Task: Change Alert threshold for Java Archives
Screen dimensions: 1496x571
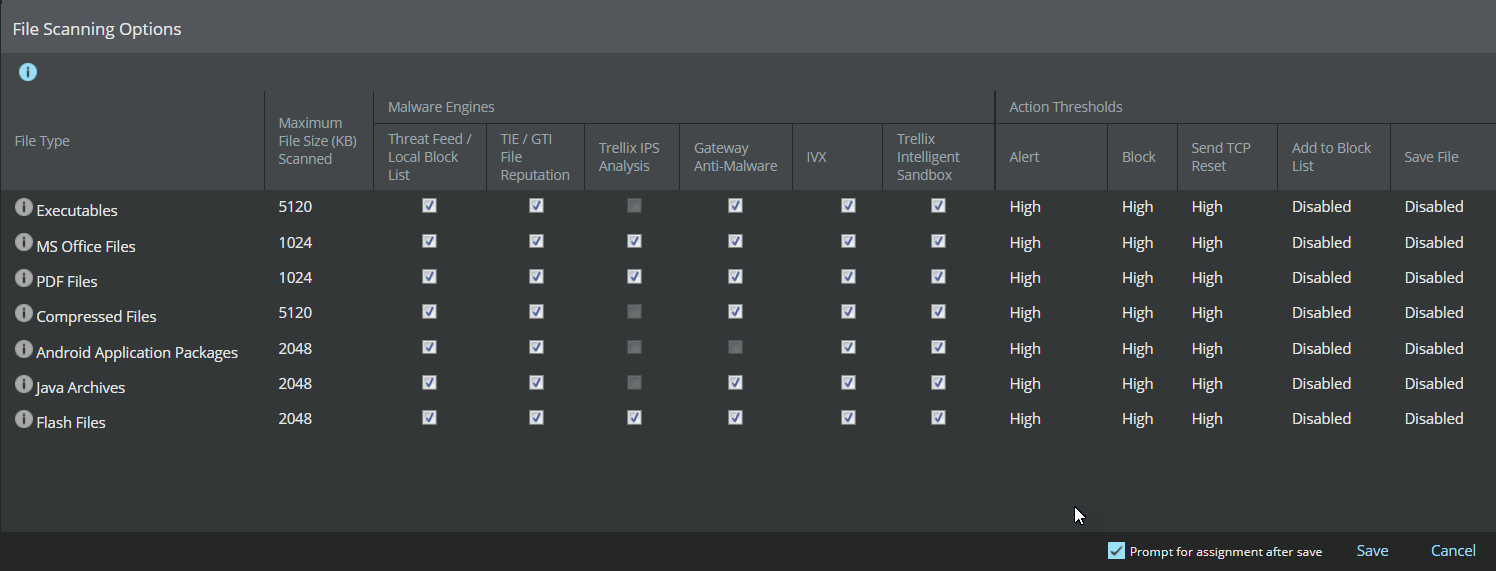Action: click(1025, 384)
